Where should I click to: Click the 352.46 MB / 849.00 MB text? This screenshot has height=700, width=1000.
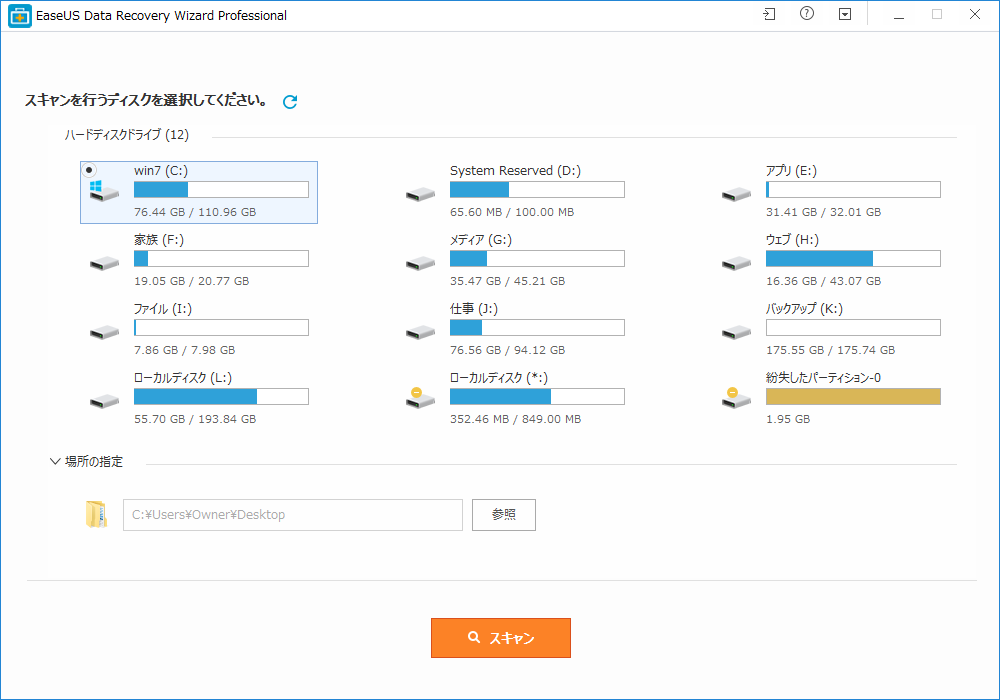click(515, 419)
